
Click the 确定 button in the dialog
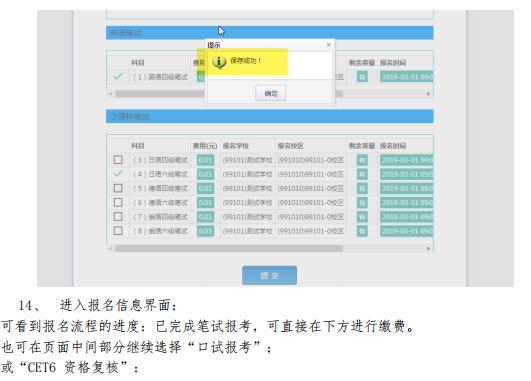[271, 93]
